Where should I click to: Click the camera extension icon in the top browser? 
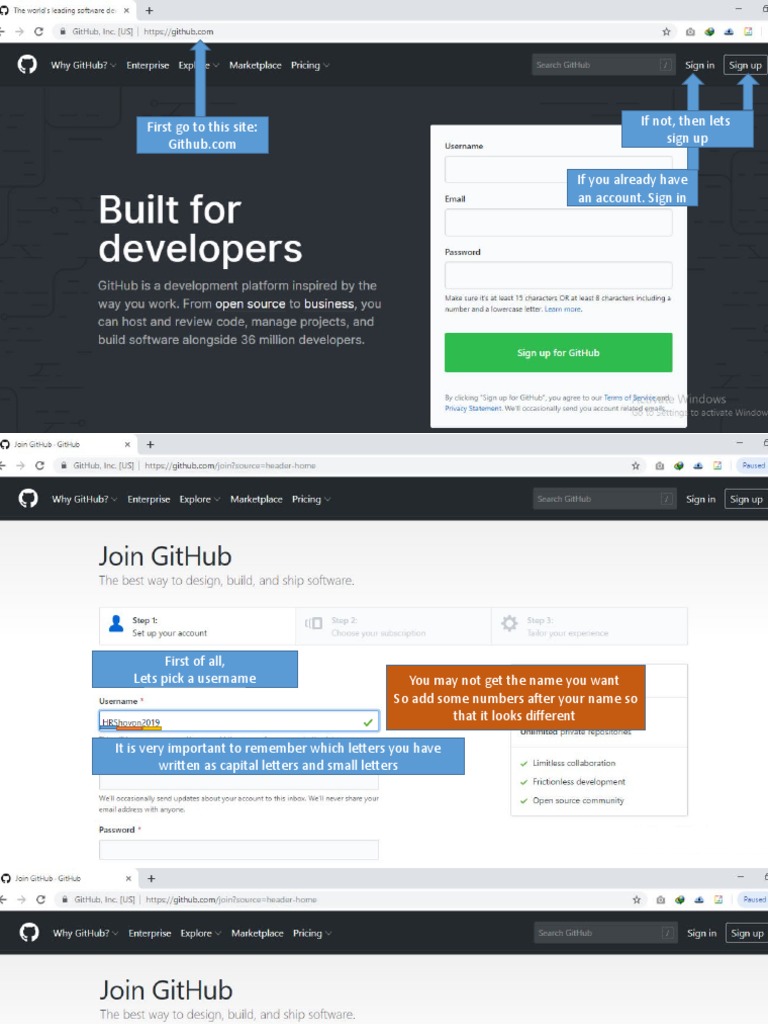[x=690, y=31]
